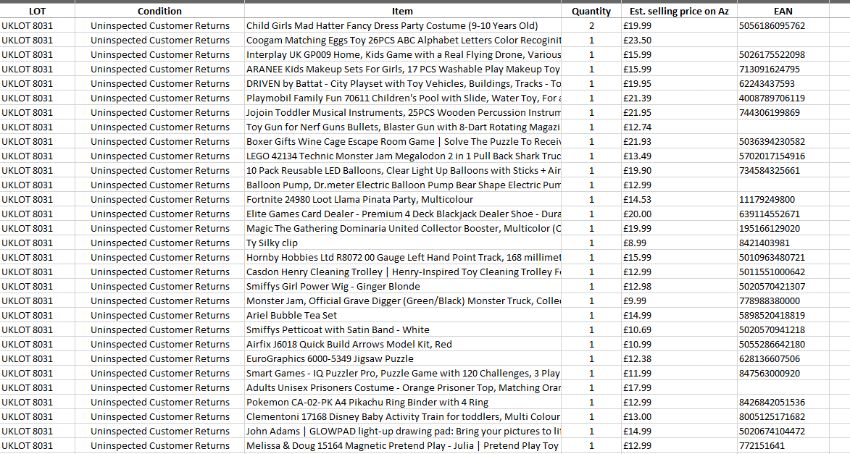
Task: Select EAN 8421403981 cell
Action: pyautogui.click(x=783, y=243)
